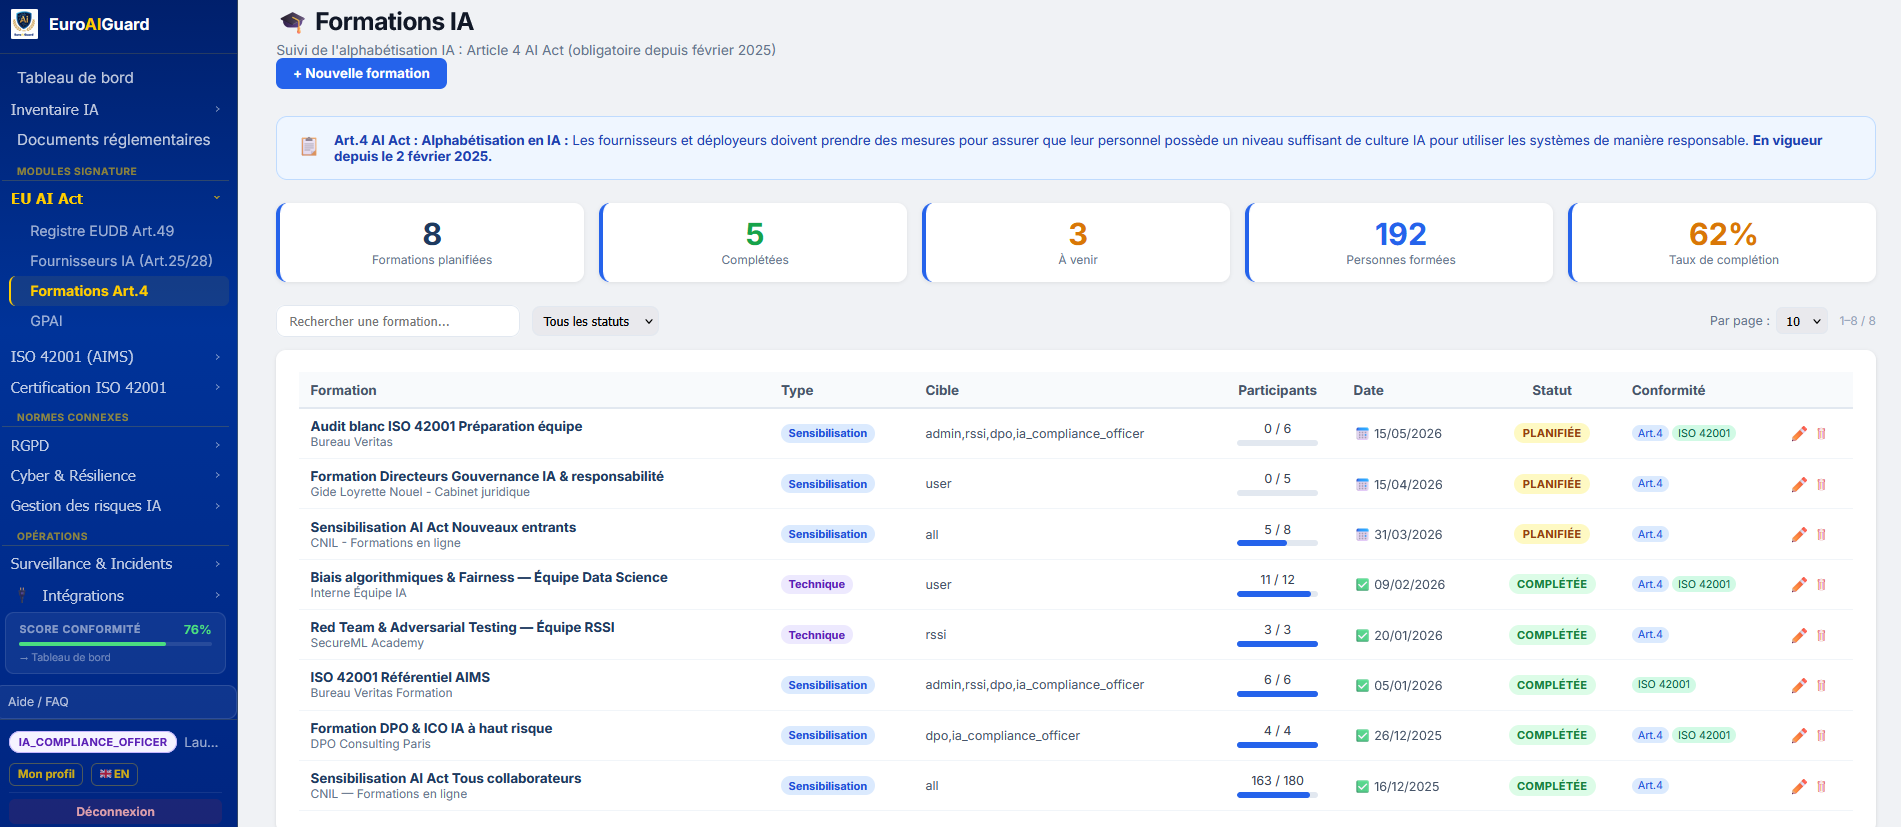
Task: Click the green check icon next to 09/02/2026
Action: (x=1362, y=584)
